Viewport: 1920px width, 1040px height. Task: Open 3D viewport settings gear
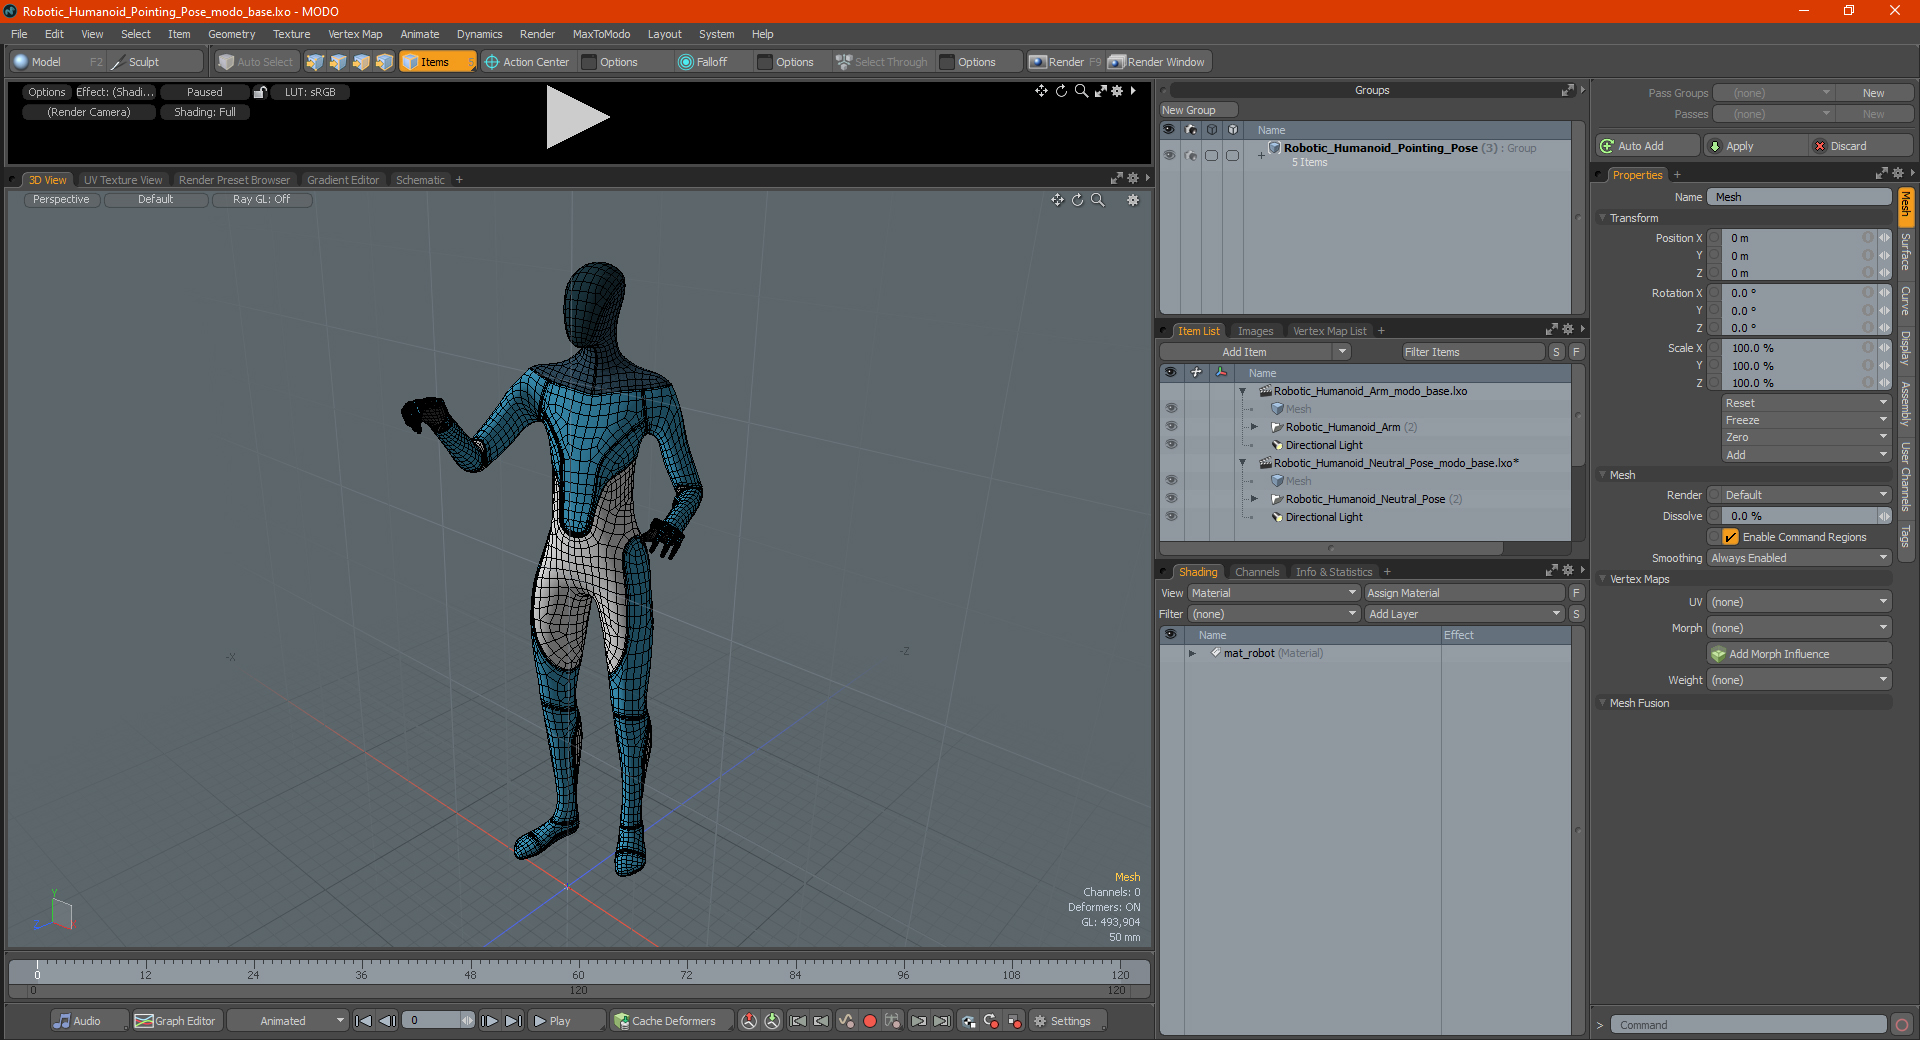[1133, 200]
